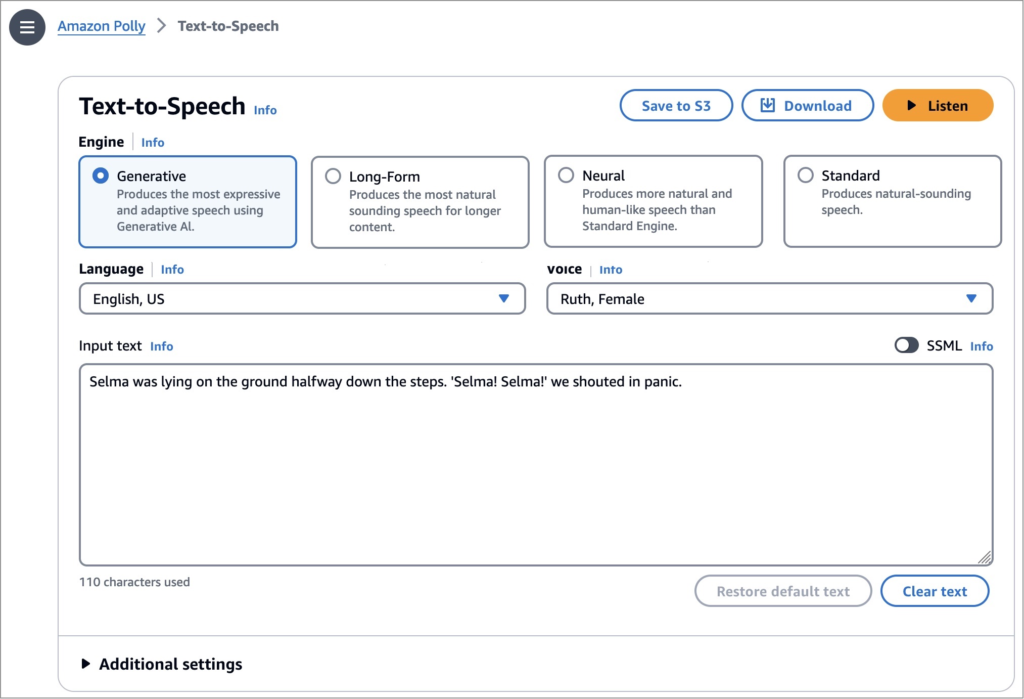This screenshot has width=1024, height=699.
Task: Open the Language dropdown showing English, US
Action: click(x=302, y=298)
